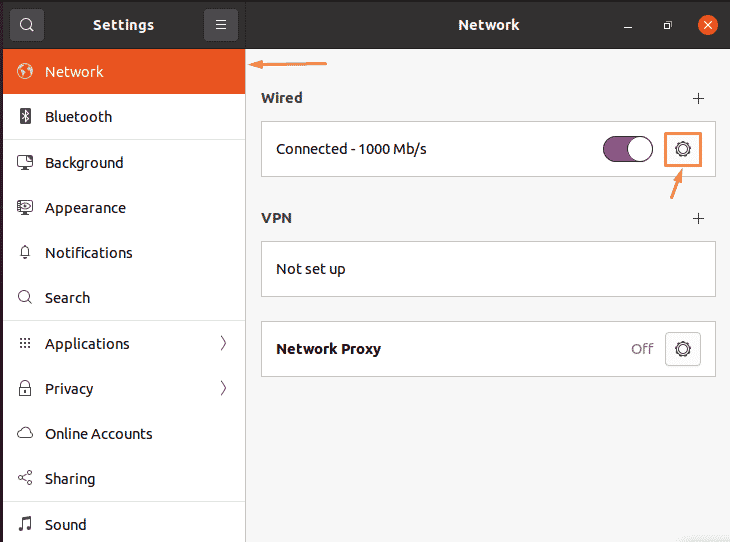The height and width of the screenshot is (542, 730).
Task: Click the Online Accounts cloud icon
Action: (25, 433)
